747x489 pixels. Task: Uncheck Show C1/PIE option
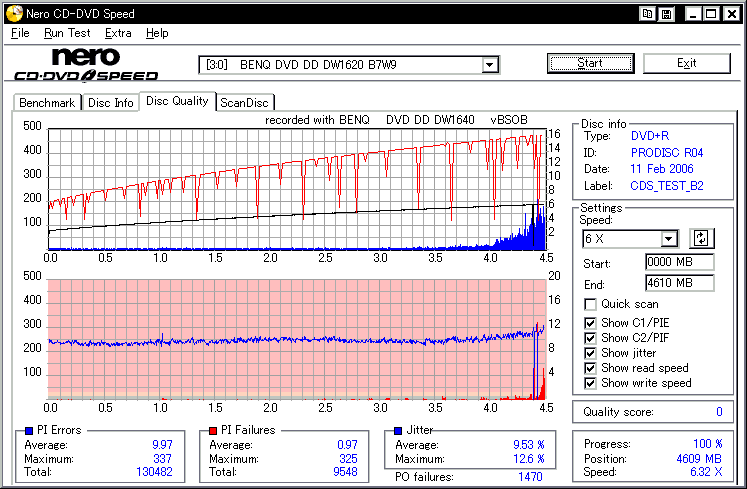click(x=591, y=323)
